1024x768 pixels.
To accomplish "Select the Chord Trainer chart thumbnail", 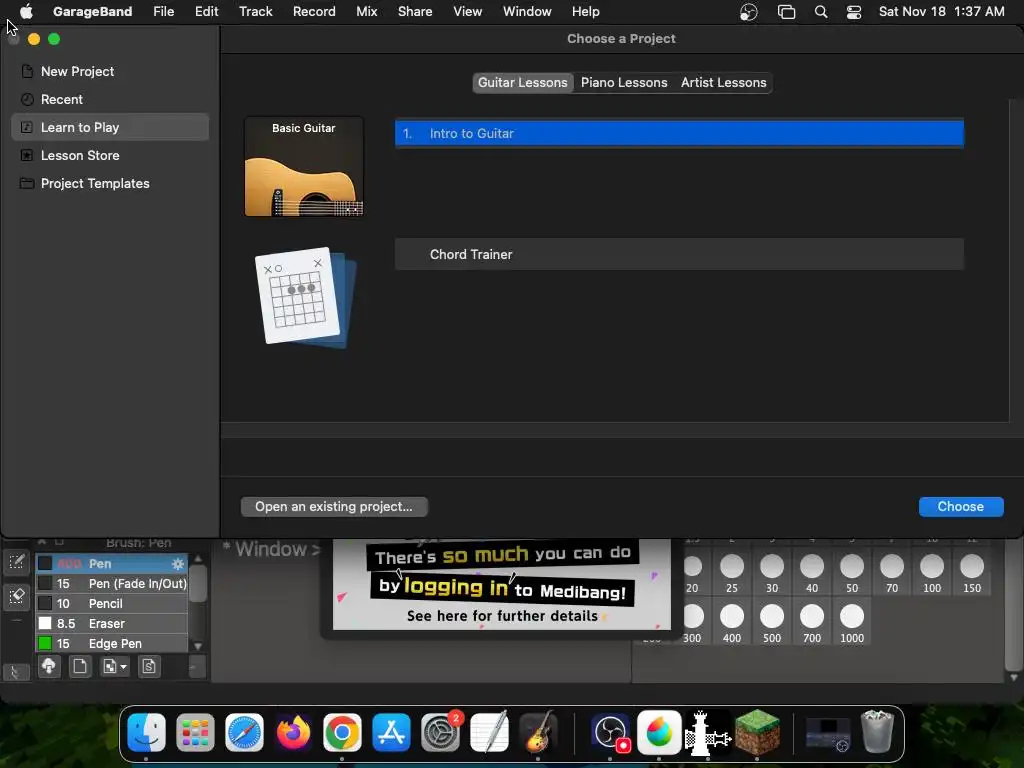I will [x=304, y=296].
